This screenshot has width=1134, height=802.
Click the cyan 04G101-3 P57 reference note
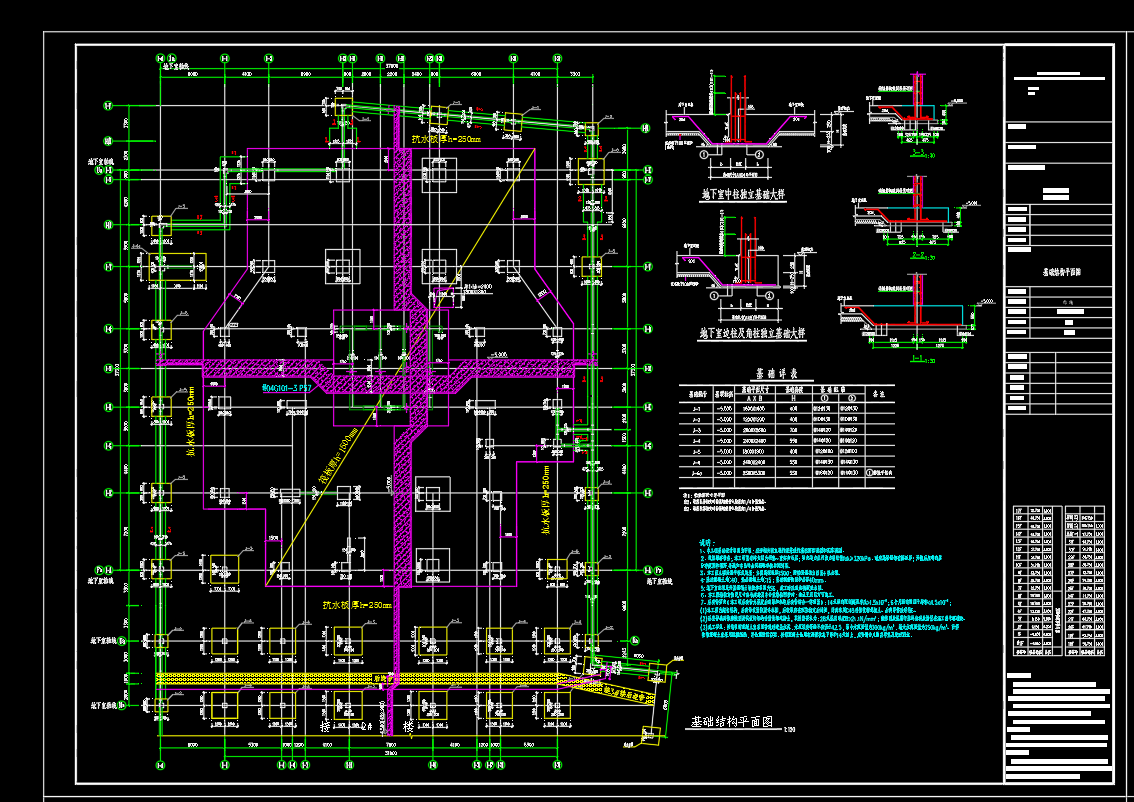tap(286, 388)
